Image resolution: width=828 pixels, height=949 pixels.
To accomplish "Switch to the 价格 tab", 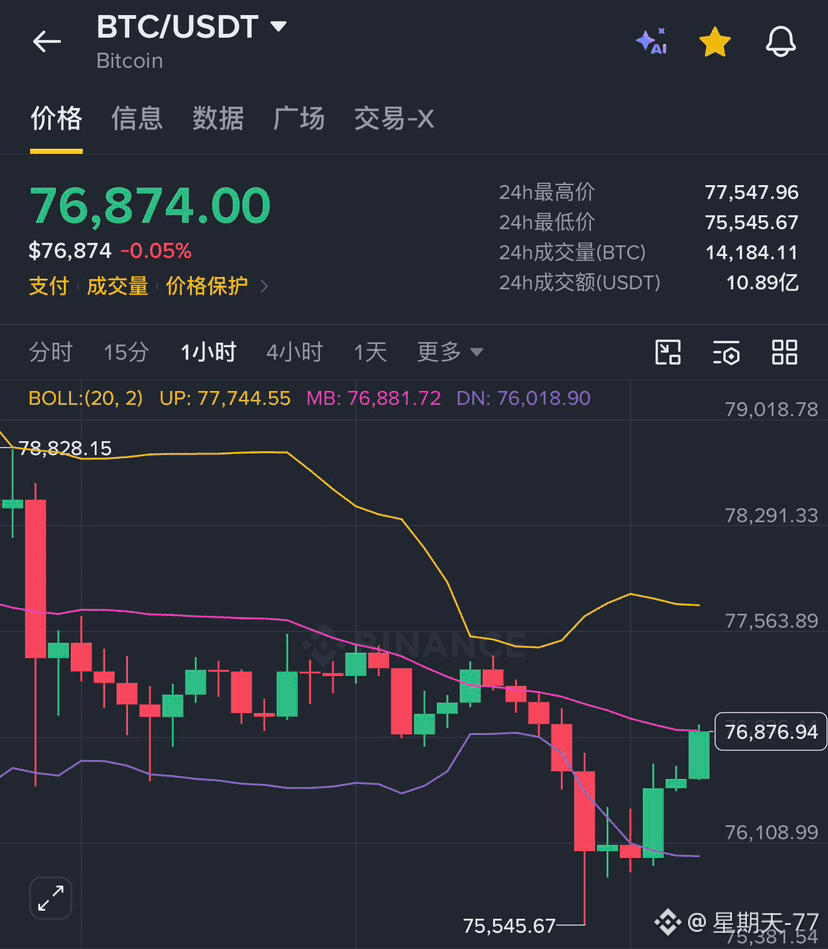I will tap(56, 118).
